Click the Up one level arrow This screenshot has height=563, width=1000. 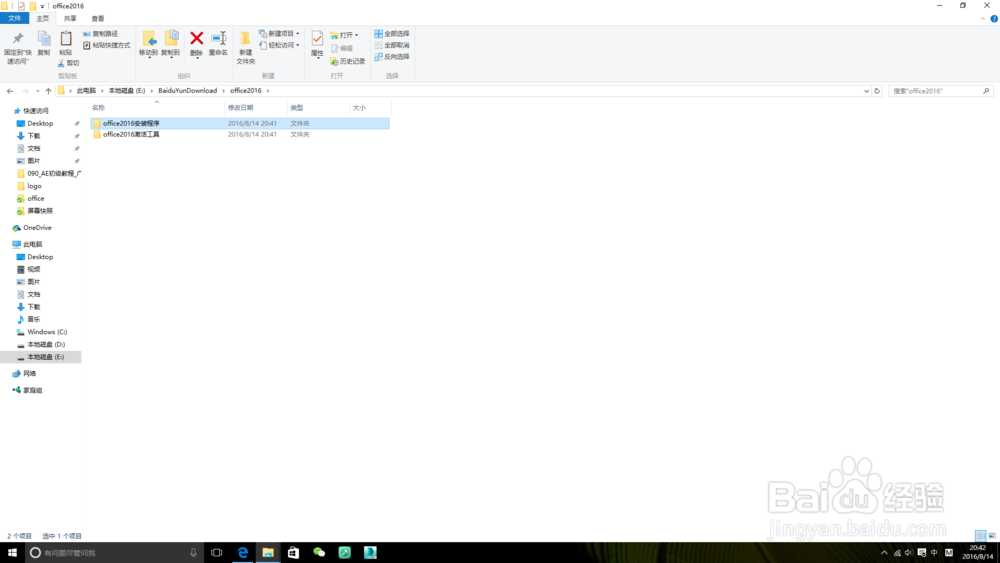click(48, 91)
